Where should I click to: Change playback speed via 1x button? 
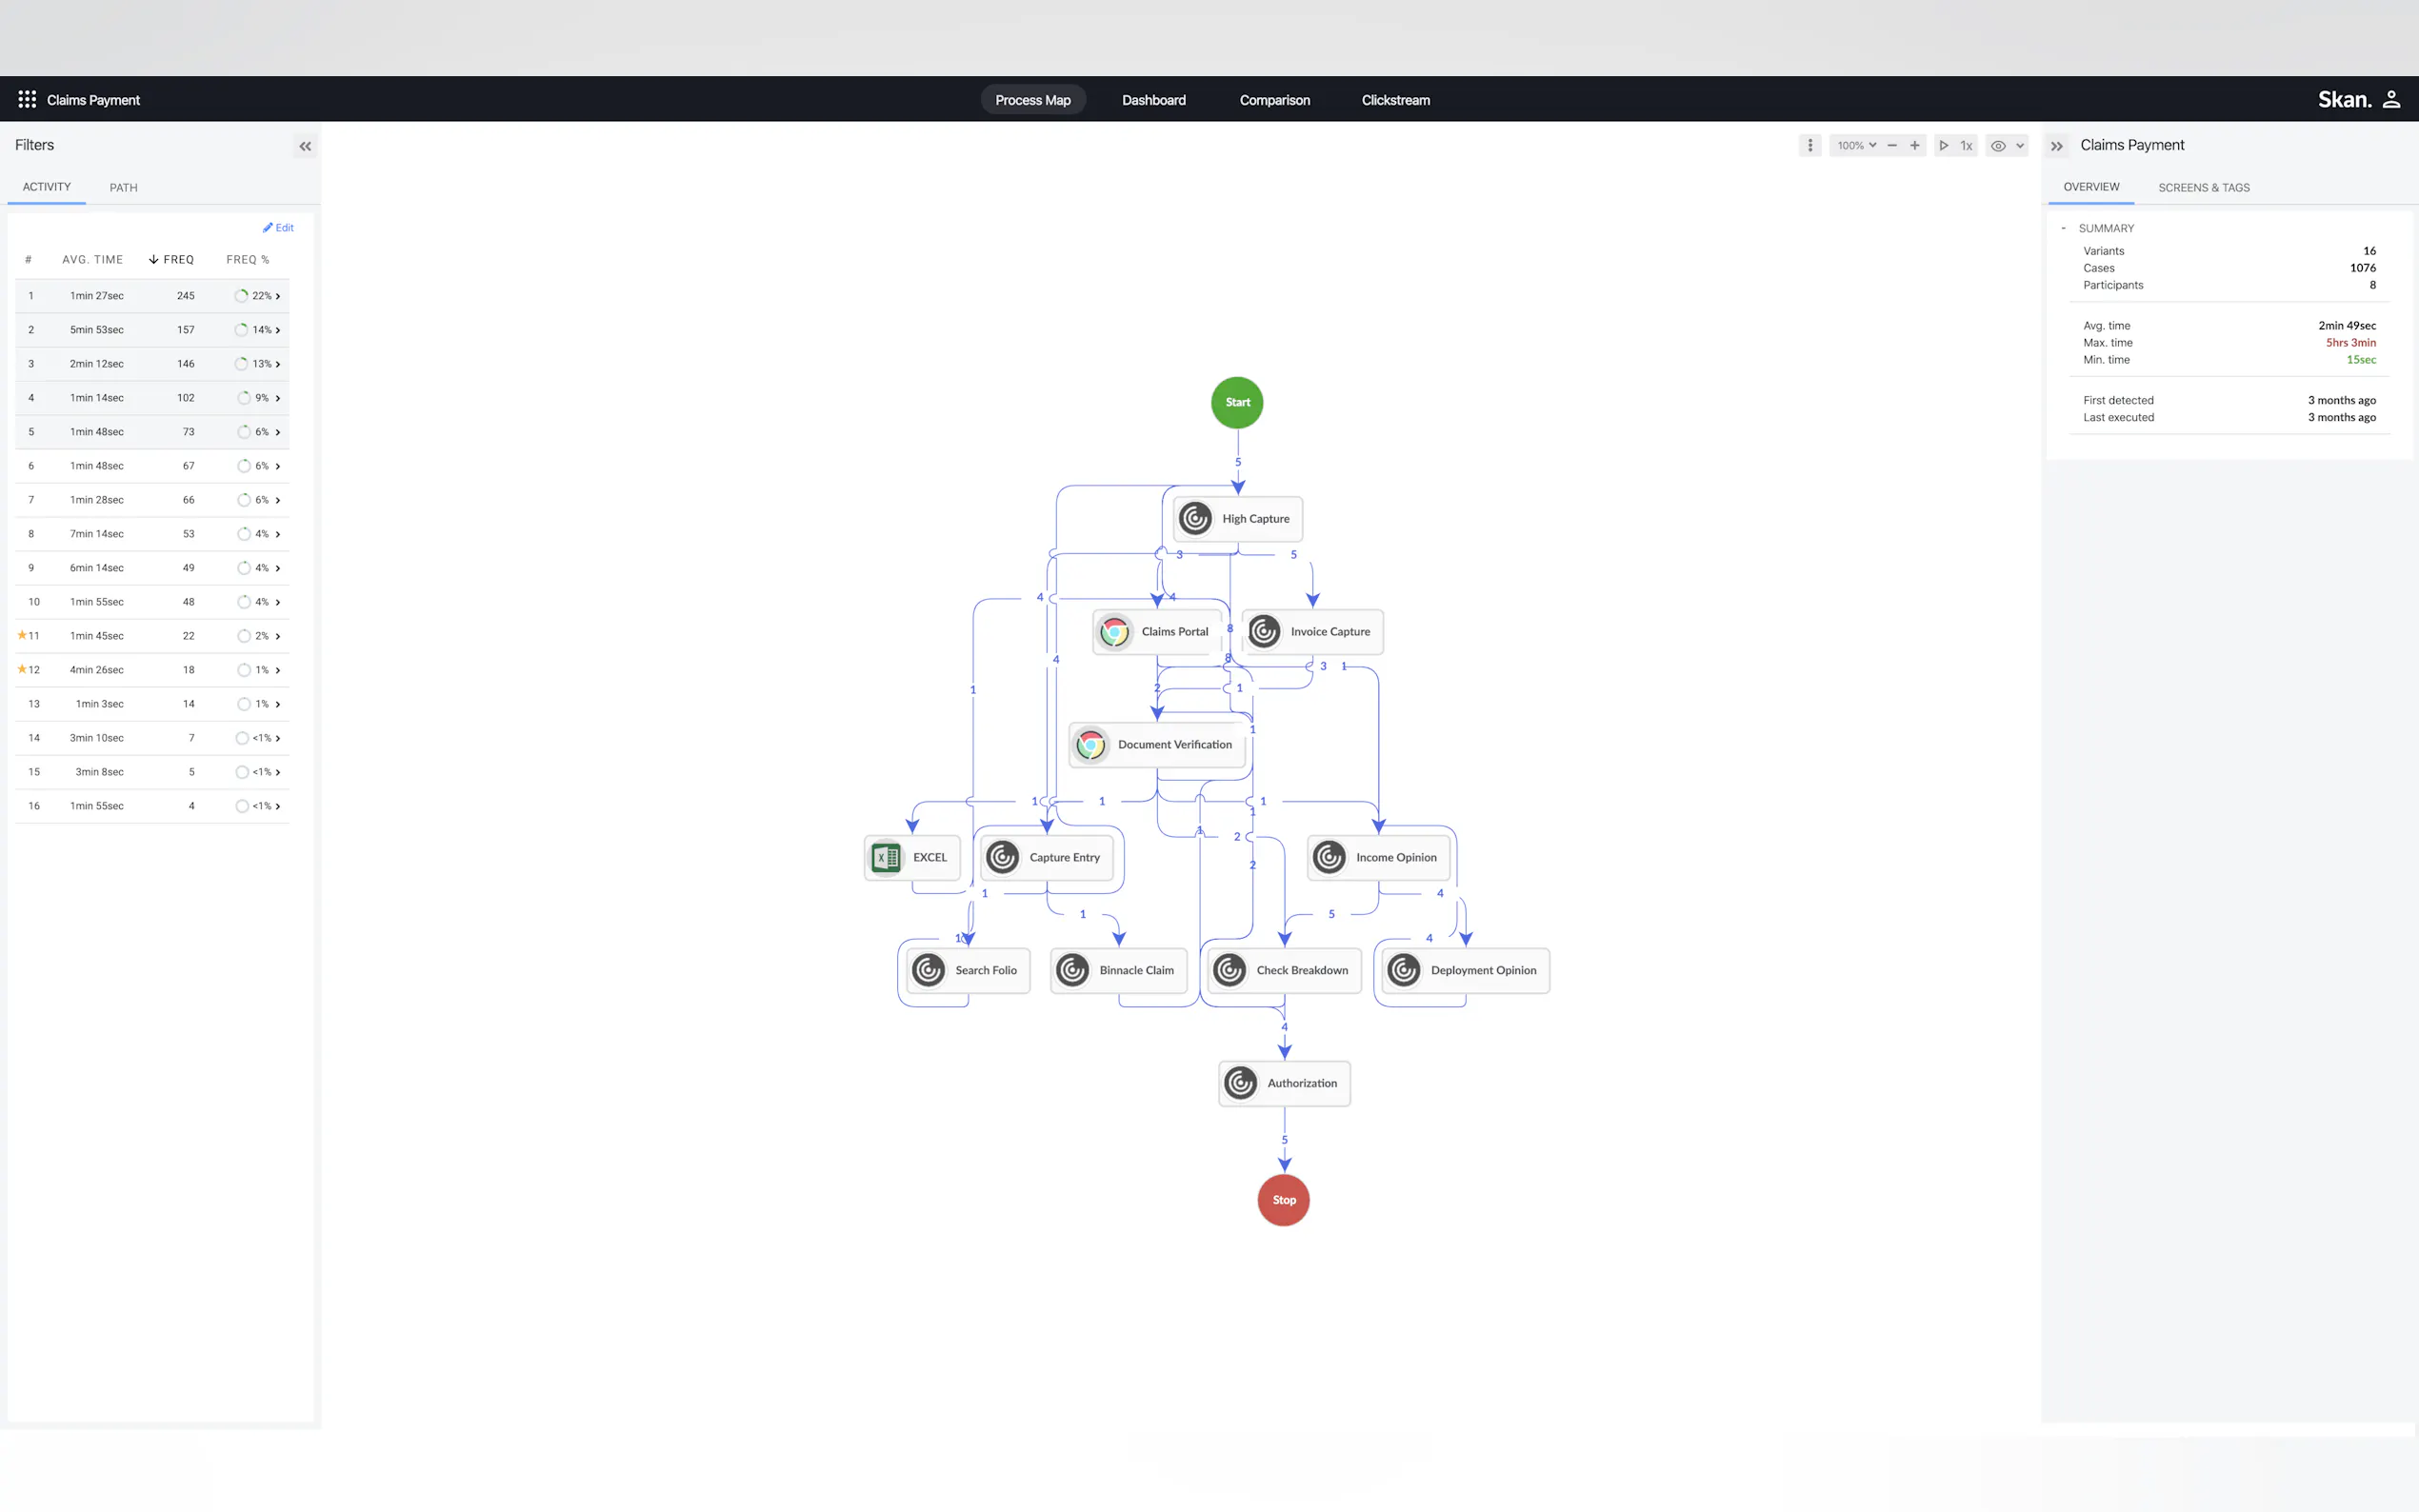1966,146
